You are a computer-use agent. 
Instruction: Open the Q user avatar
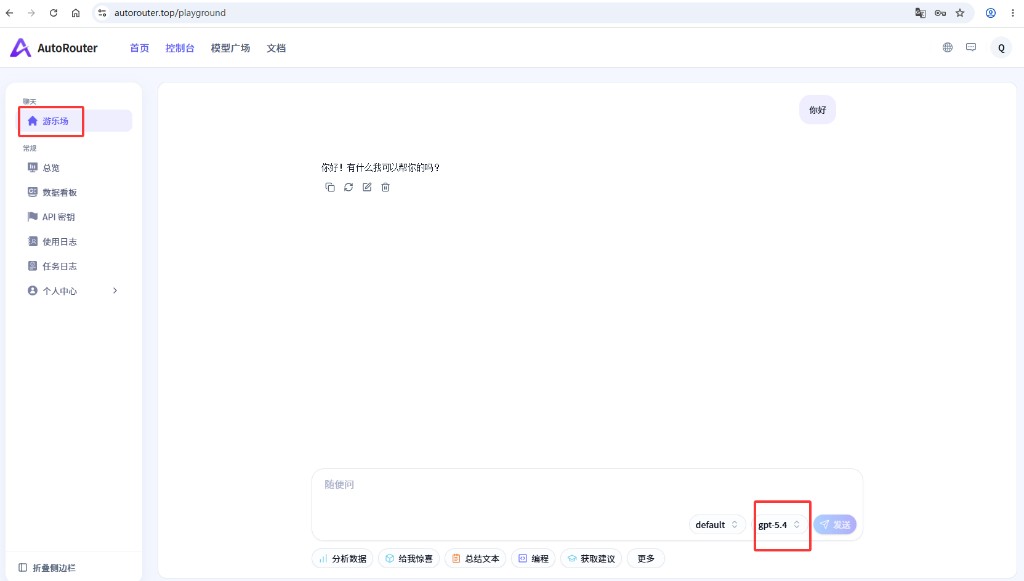(1001, 48)
